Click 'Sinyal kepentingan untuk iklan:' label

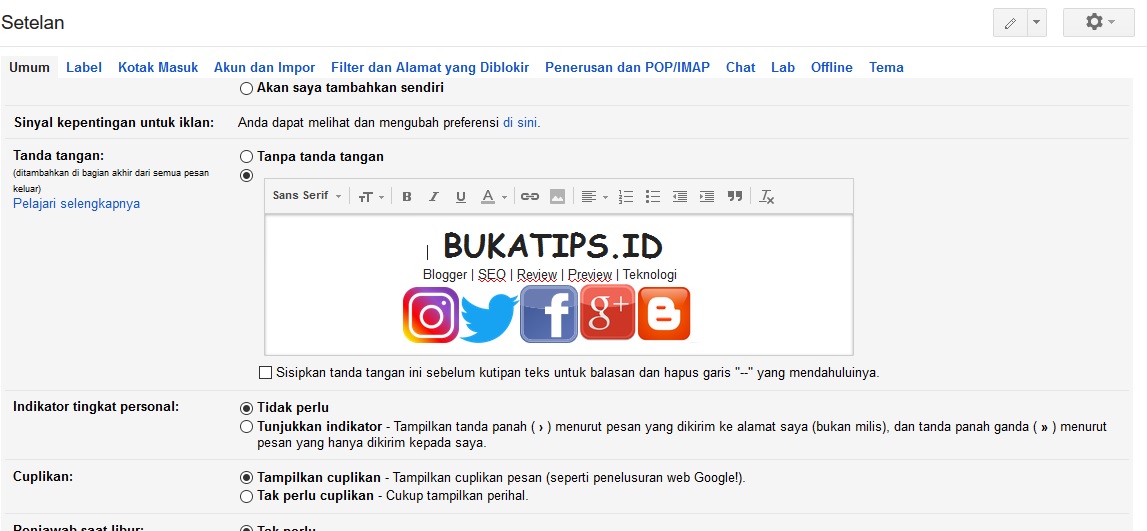coord(113,122)
